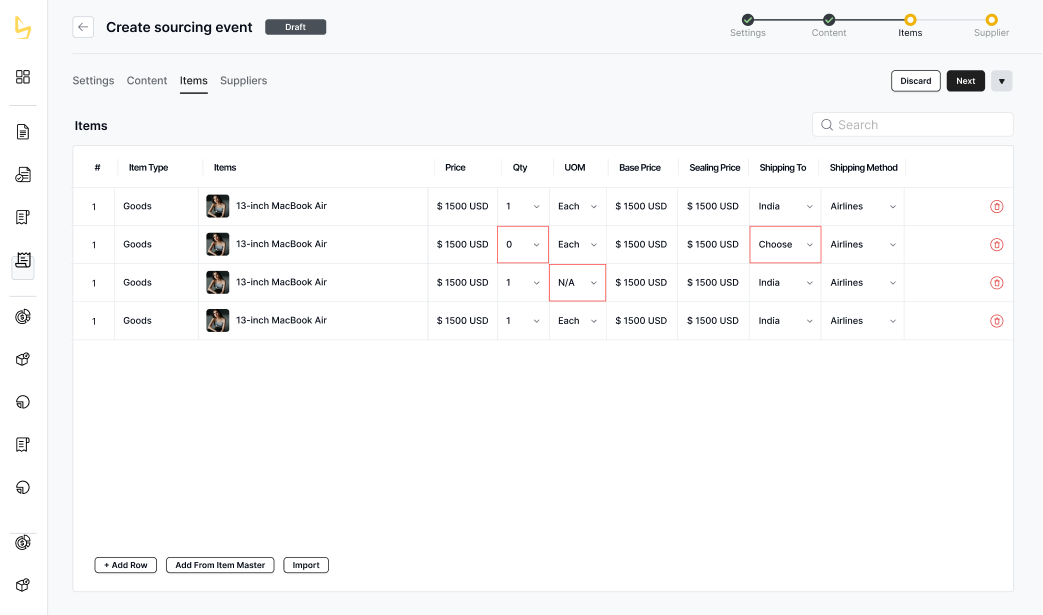Click the dashboard grid icon in sidebar
1043x615 pixels.
(x=23, y=77)
